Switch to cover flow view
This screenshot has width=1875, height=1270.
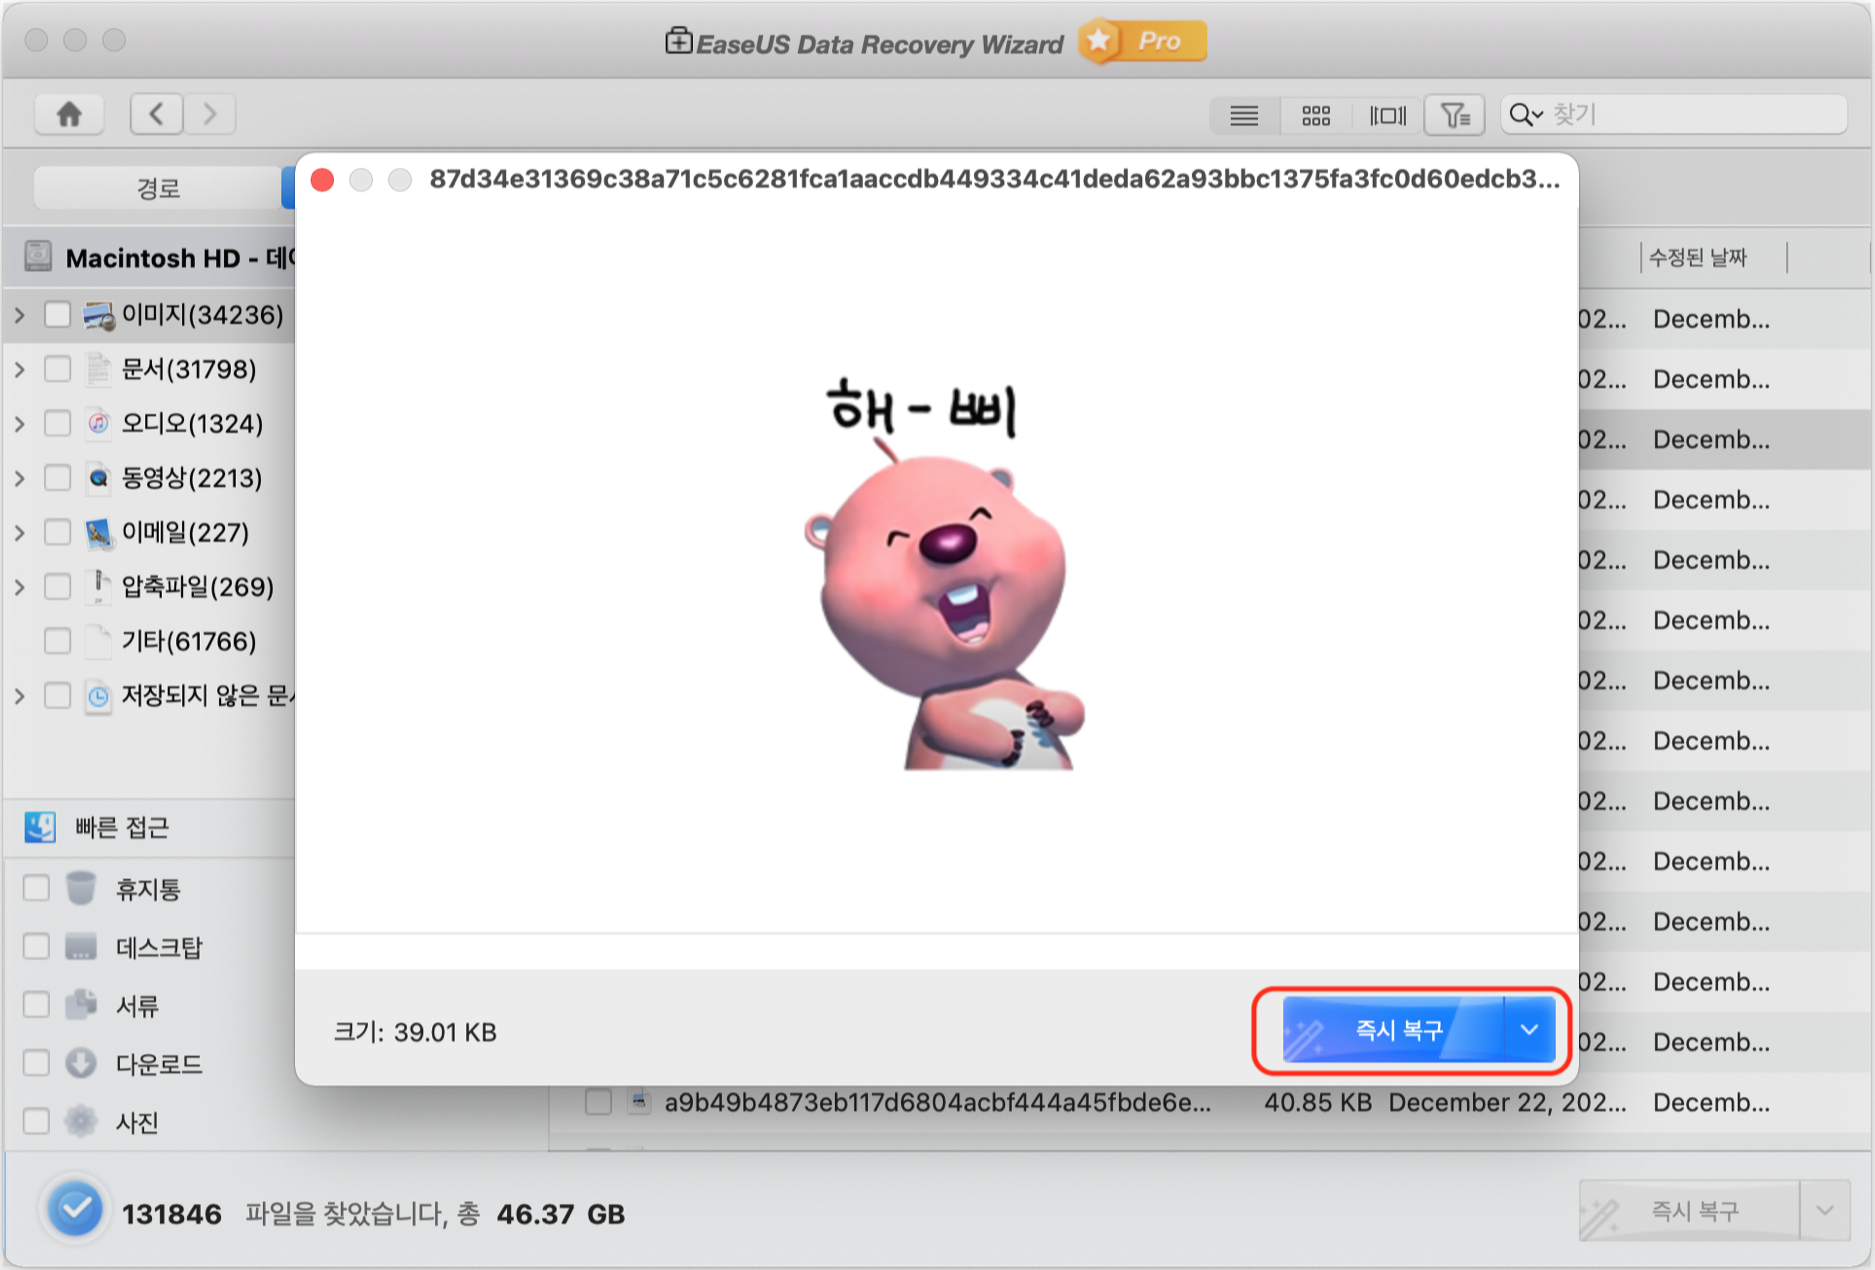[x=1387, y=116]
